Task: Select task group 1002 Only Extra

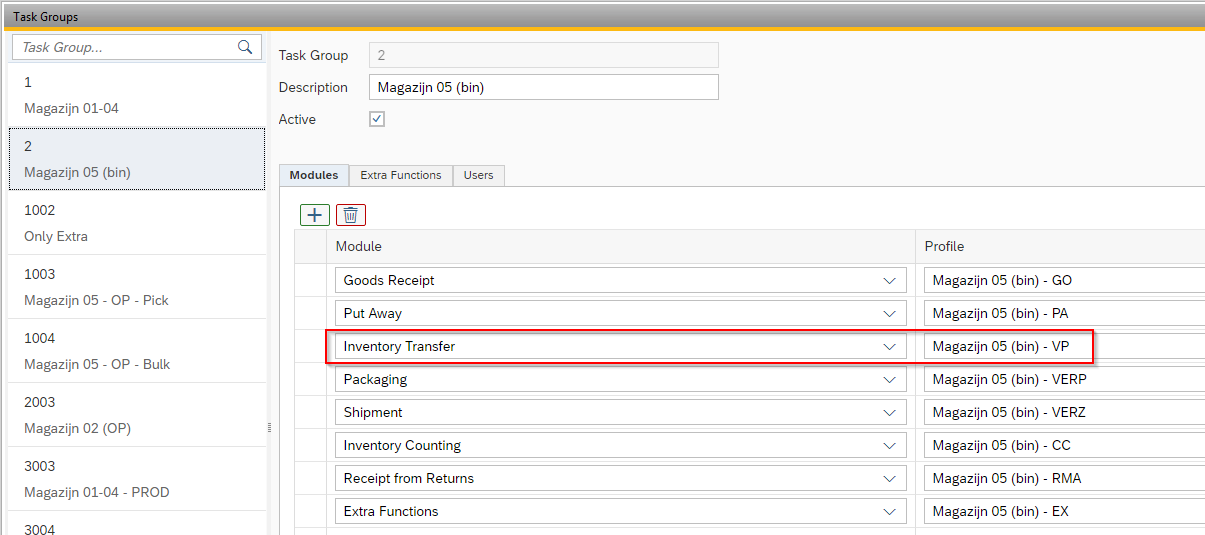Action: coord(138,223)
